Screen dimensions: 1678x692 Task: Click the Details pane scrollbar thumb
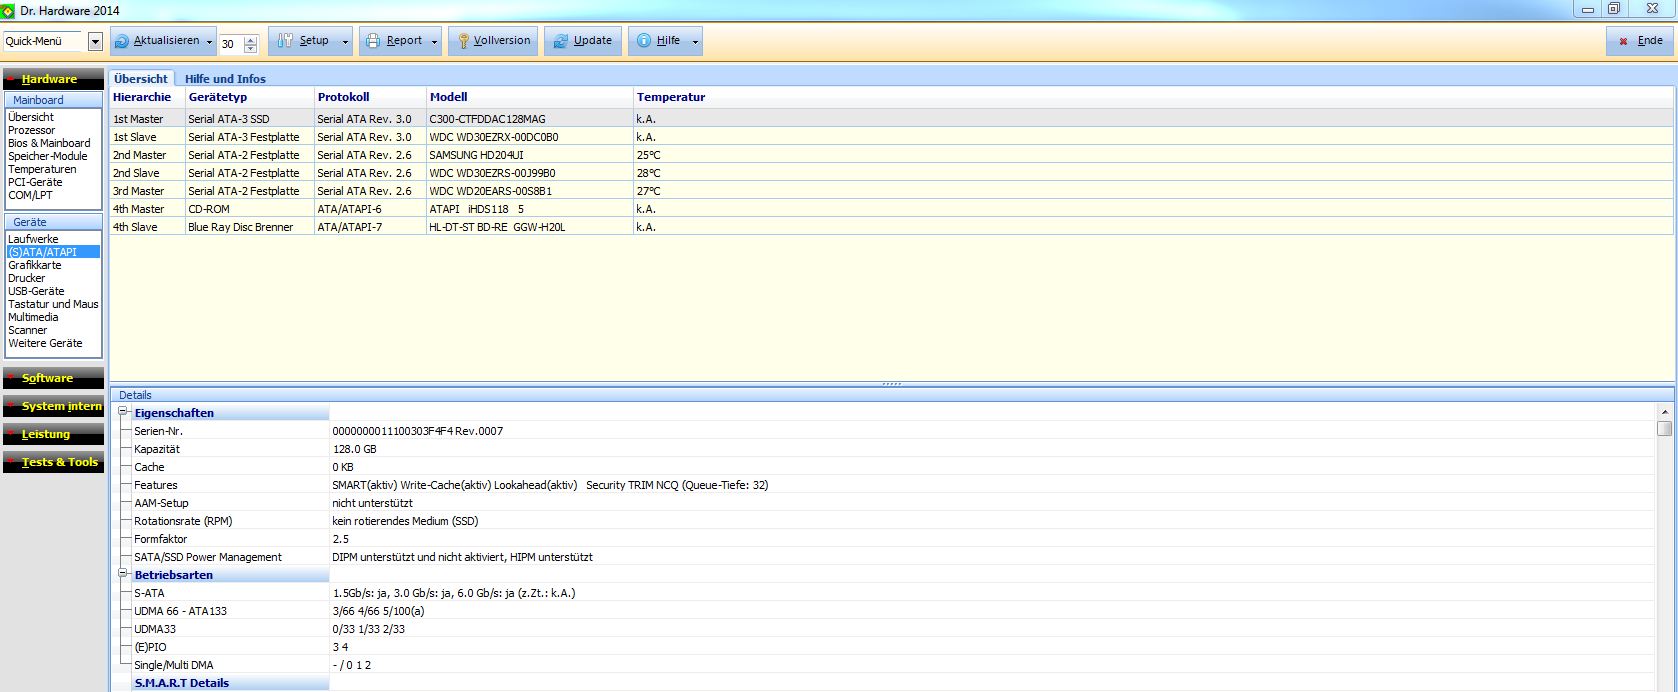1664,428
